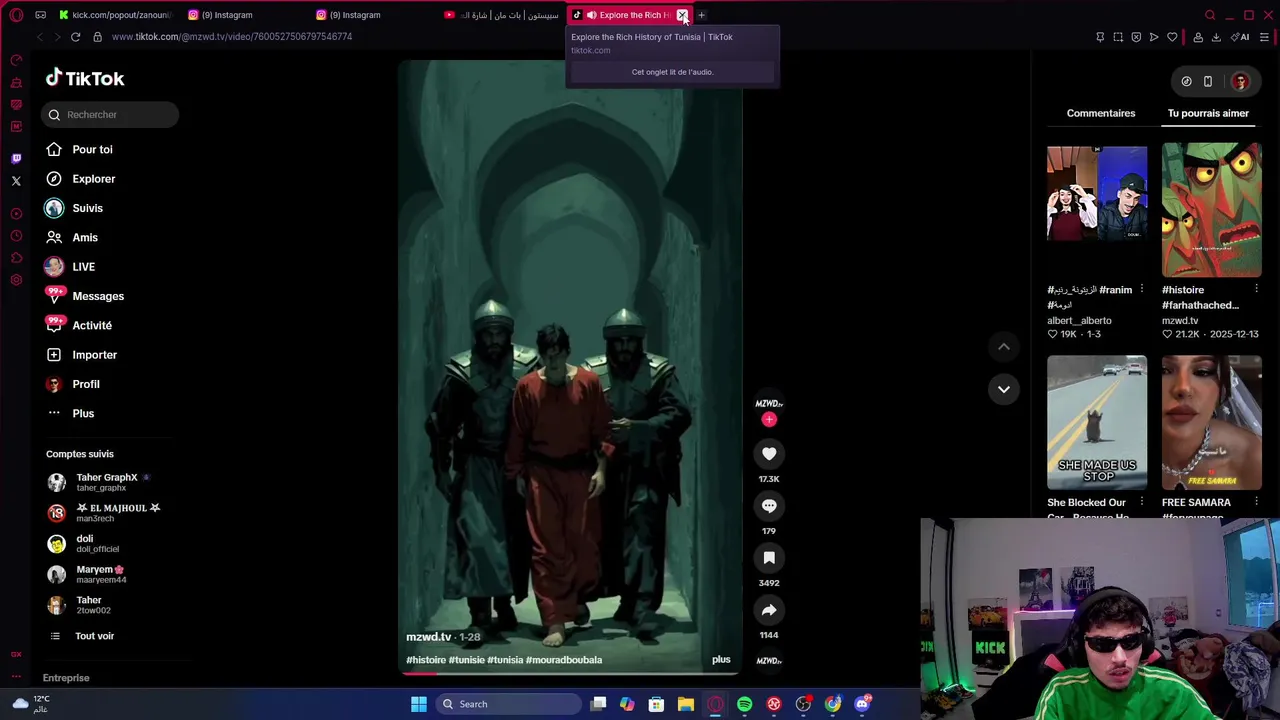The height and width of the screenshot is (720, 1280).
Task: Click the phone app icon in top pill
Action: coord(1207,82)
